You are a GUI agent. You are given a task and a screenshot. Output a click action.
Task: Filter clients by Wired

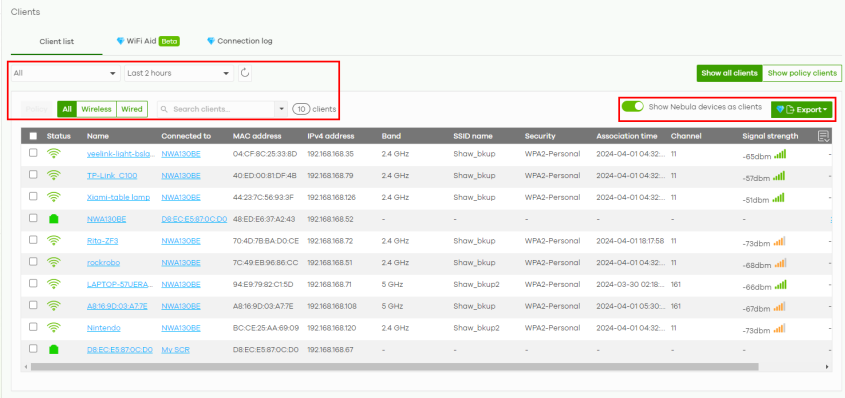click(x=132, y=109)
